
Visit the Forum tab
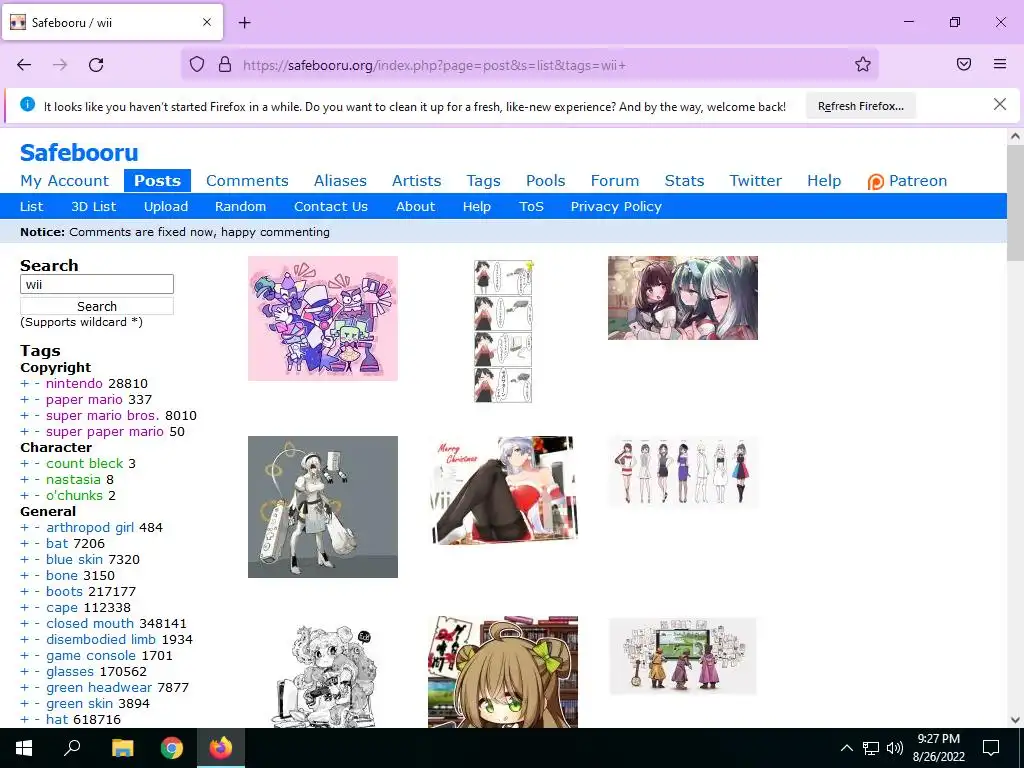pyautogui.click(x=615, y=181)
